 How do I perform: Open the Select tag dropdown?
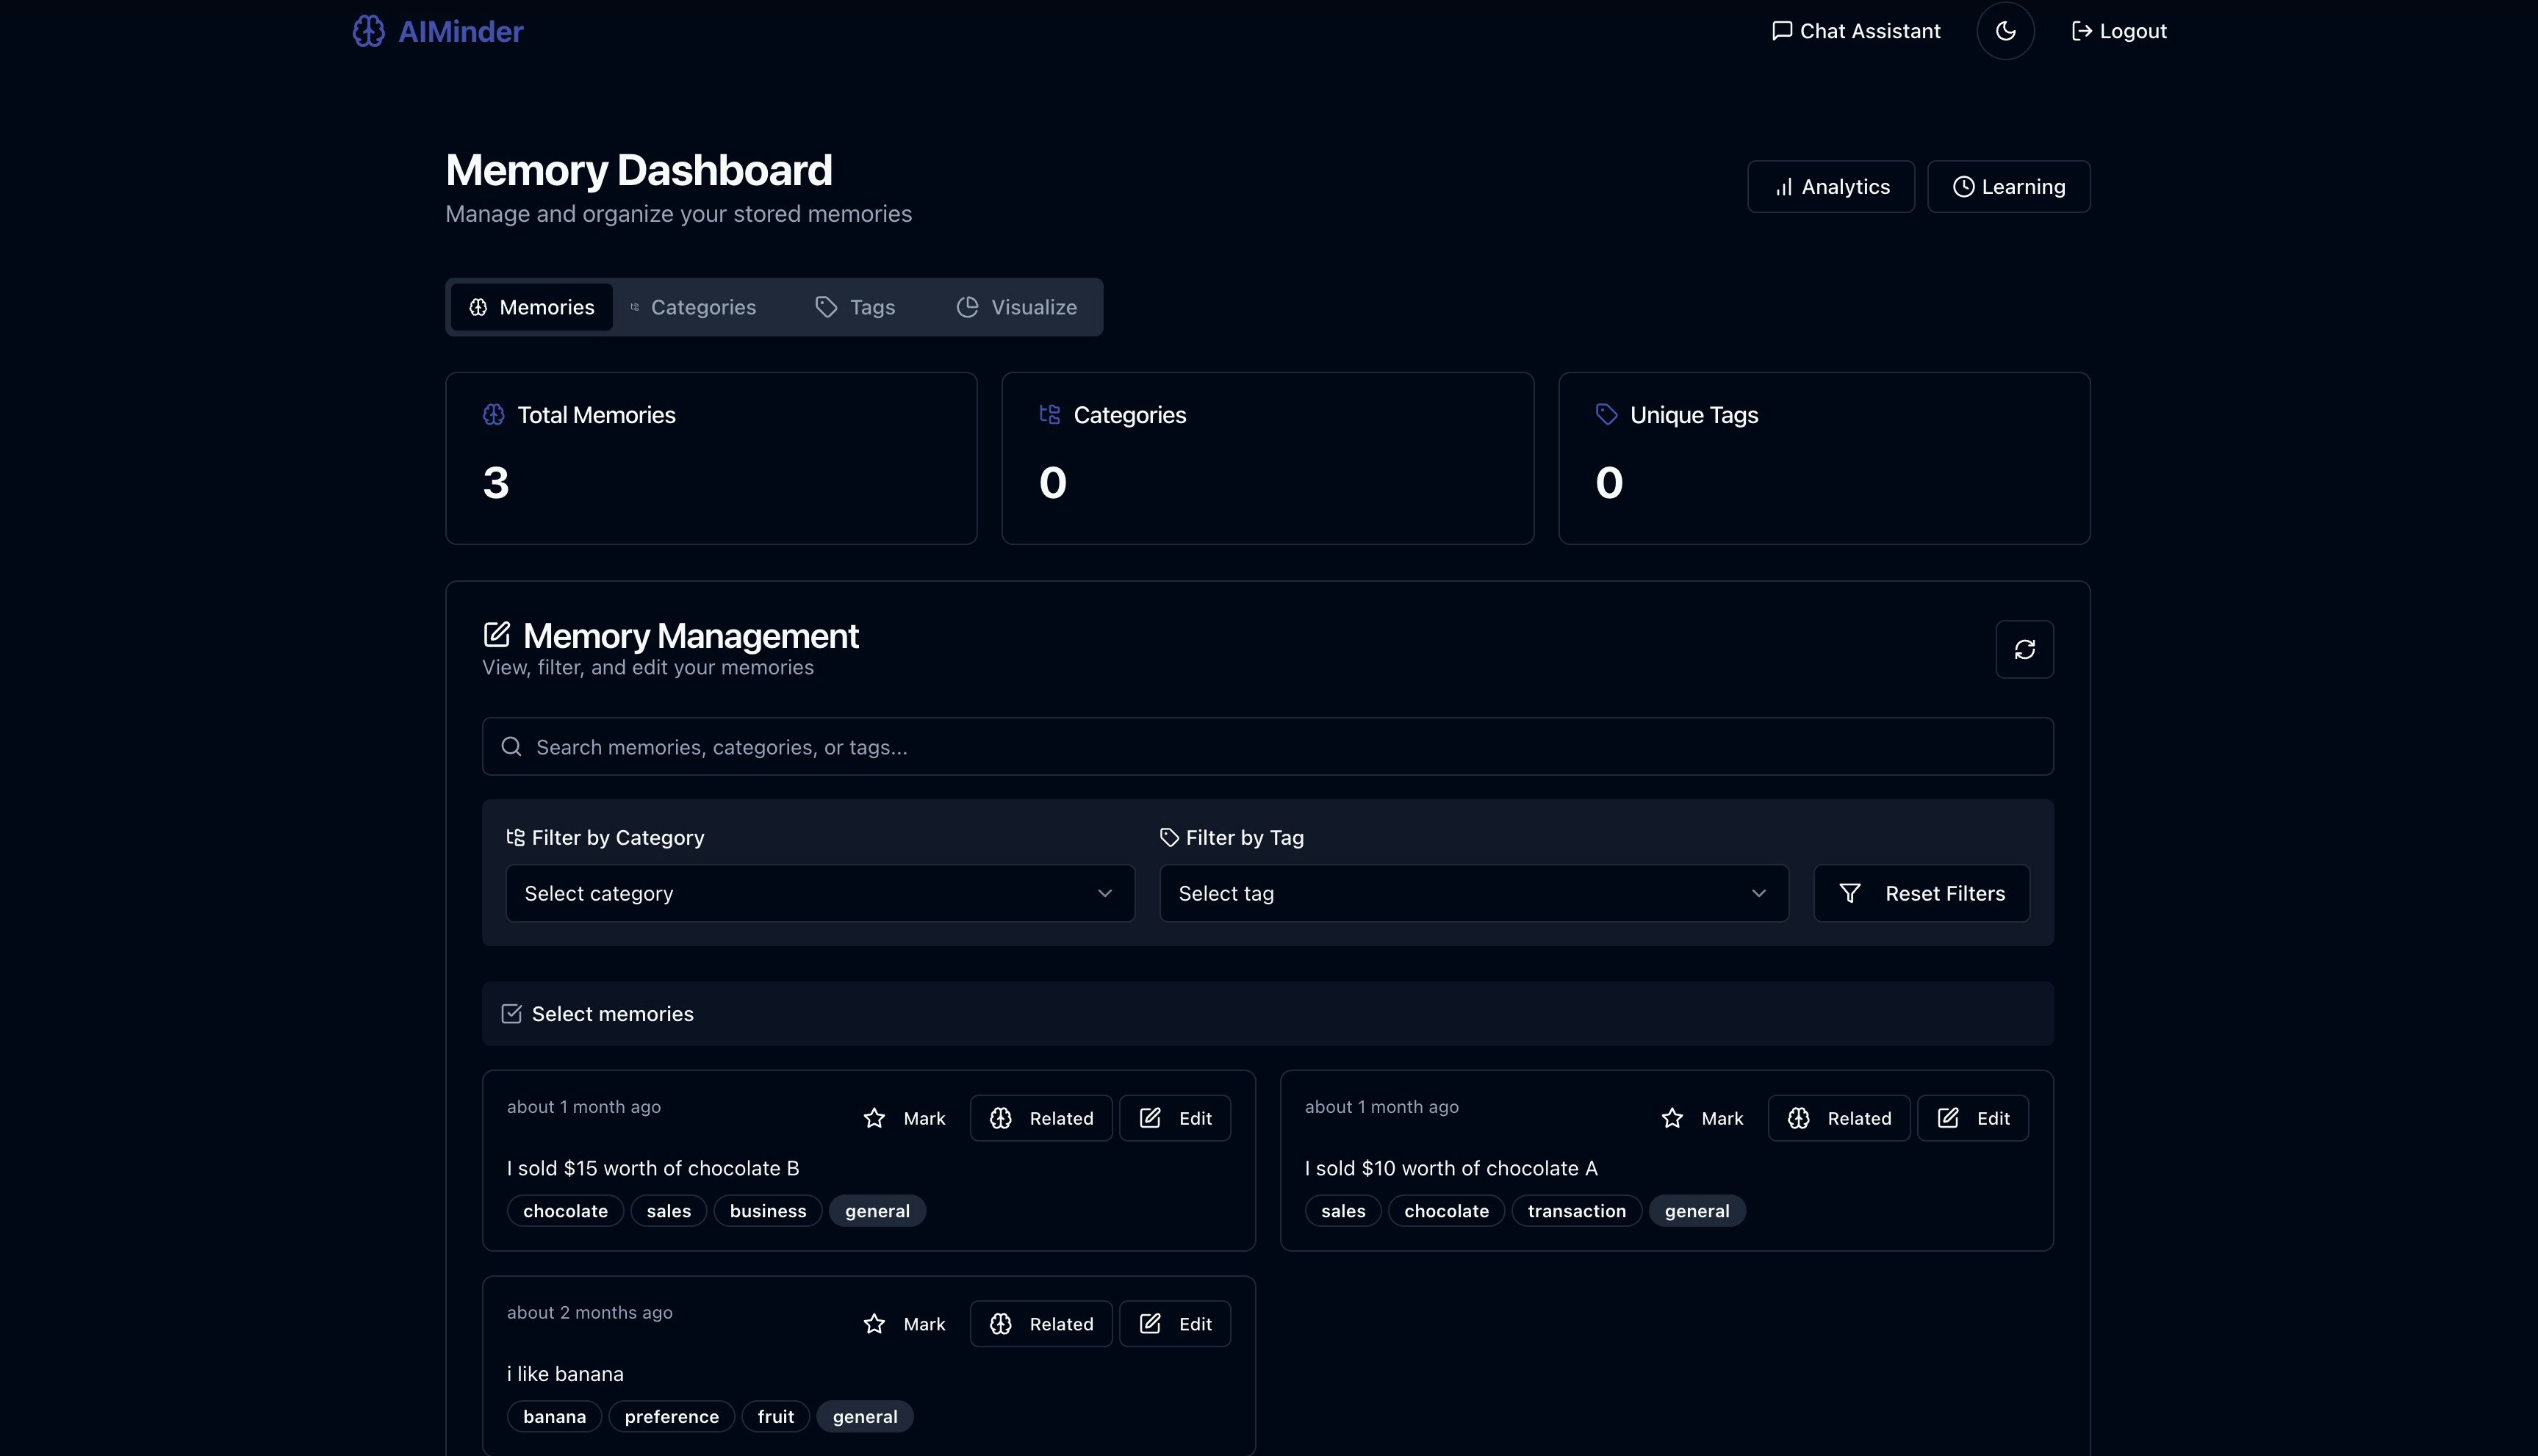coord(1472,893)
